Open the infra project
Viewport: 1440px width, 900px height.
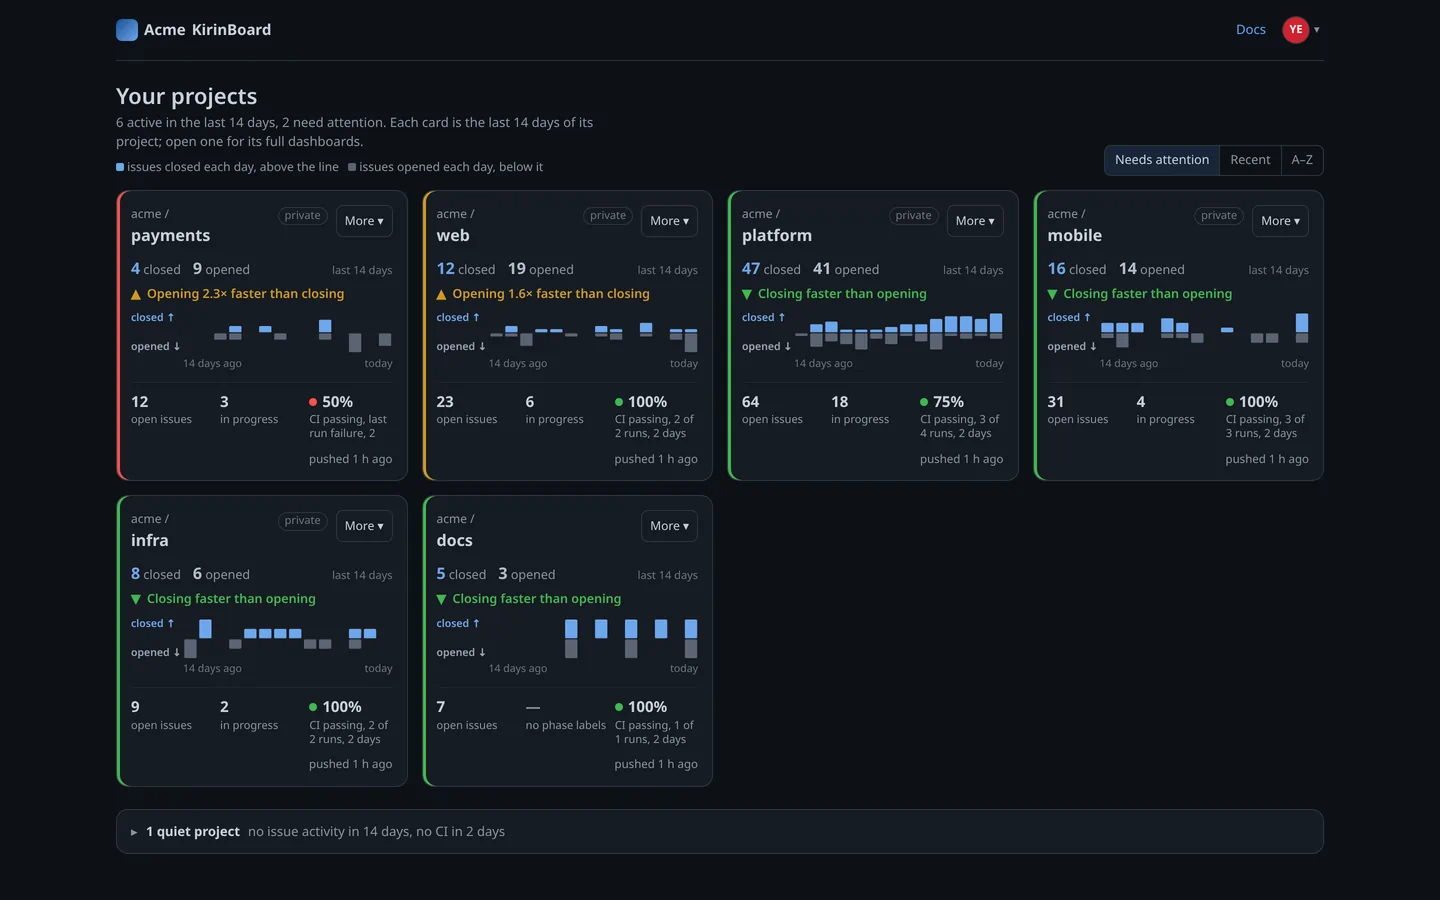tap(150, 541)
